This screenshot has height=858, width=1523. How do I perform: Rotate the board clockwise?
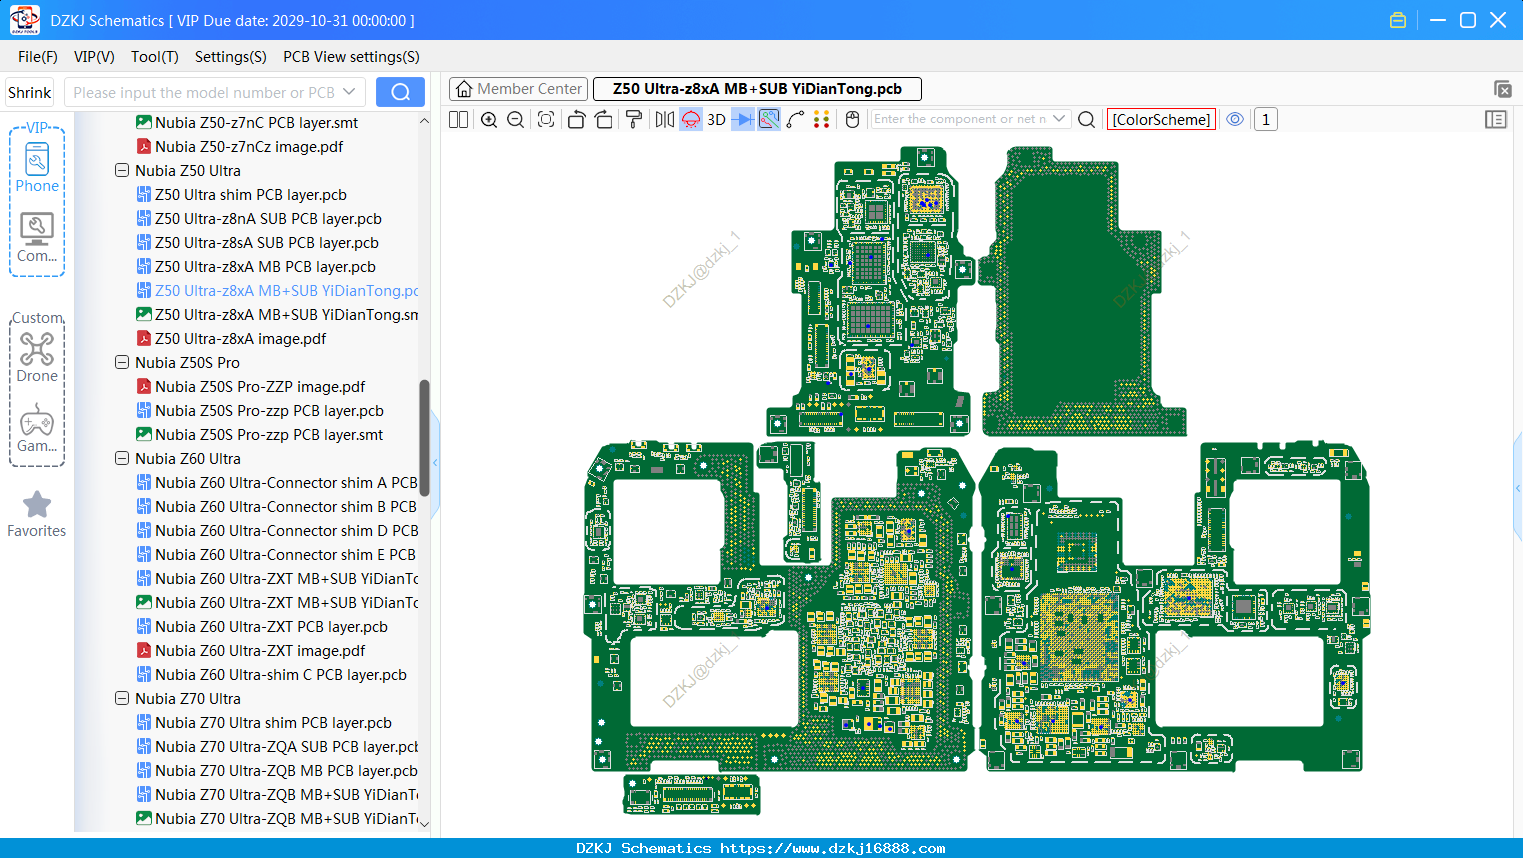[604, 120]
